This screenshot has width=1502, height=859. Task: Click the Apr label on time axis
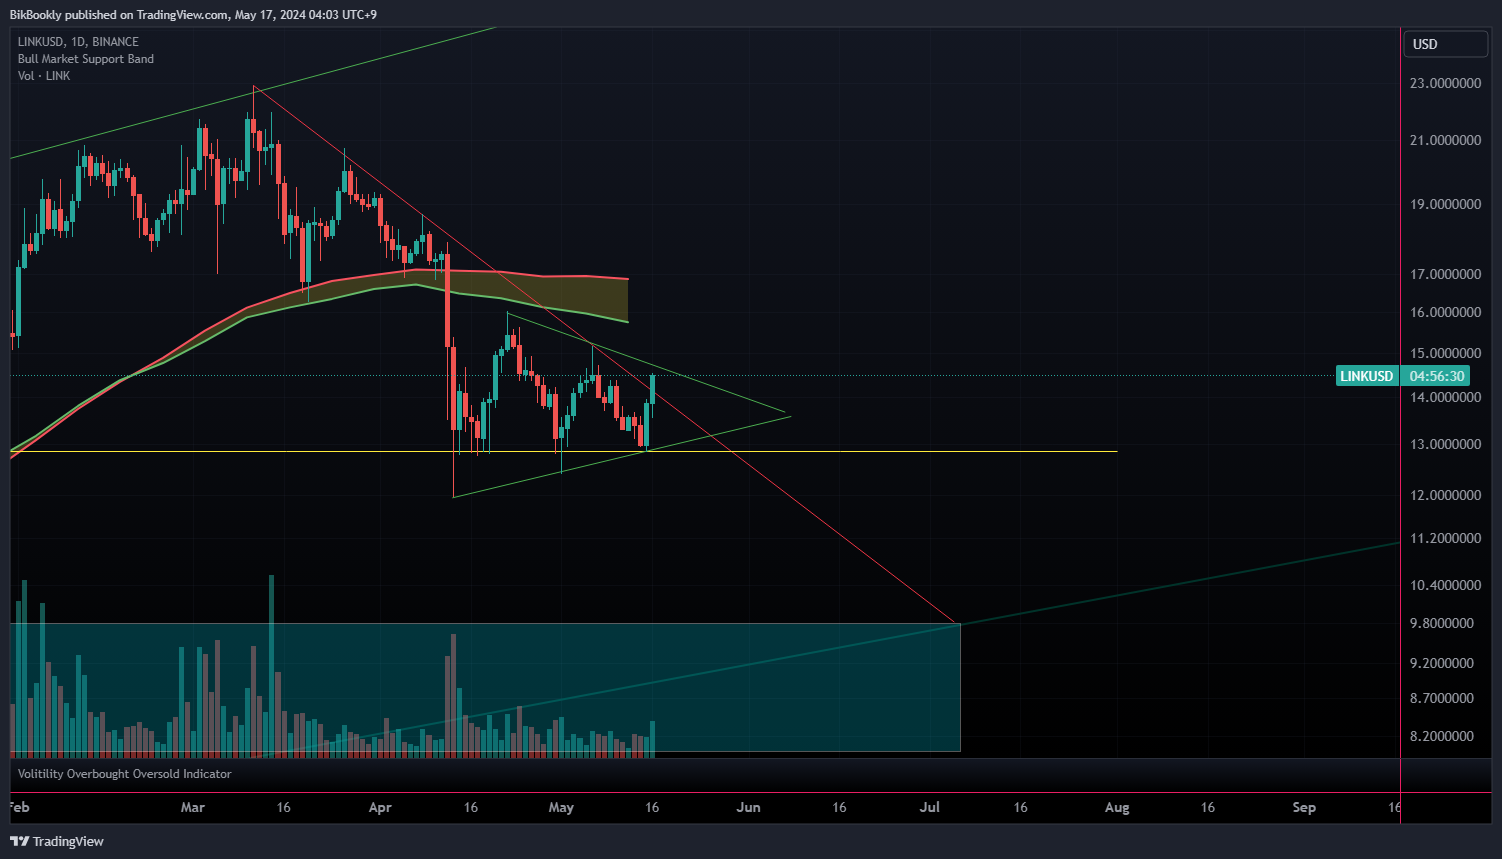point(380,807)
